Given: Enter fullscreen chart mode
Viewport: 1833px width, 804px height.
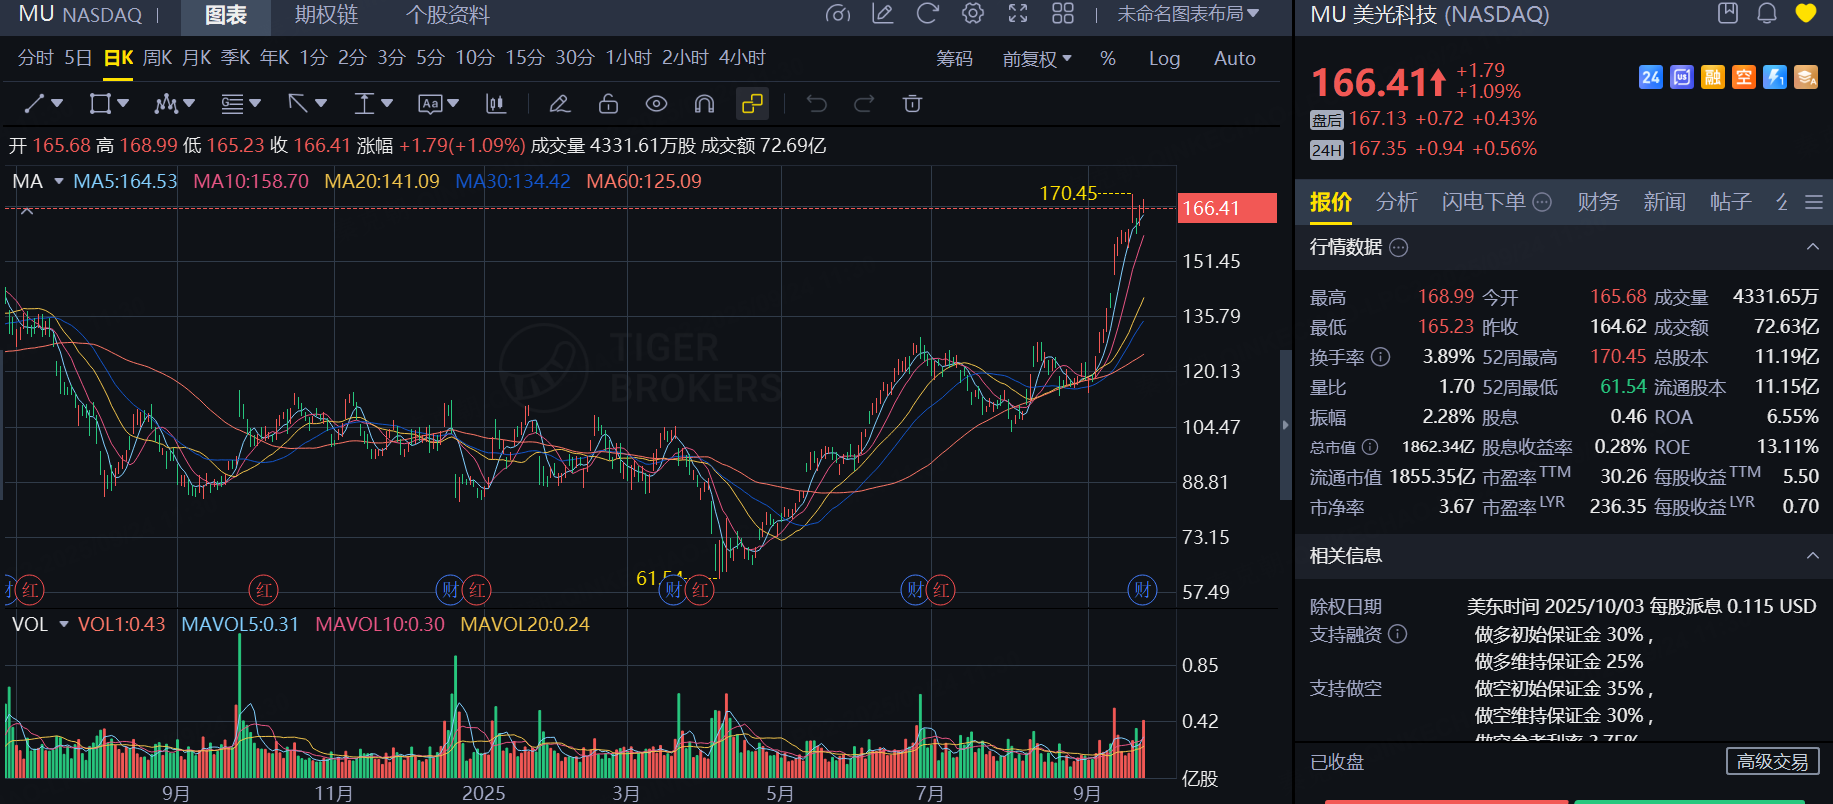Looking at the screenshot, I should [1018, 14].
